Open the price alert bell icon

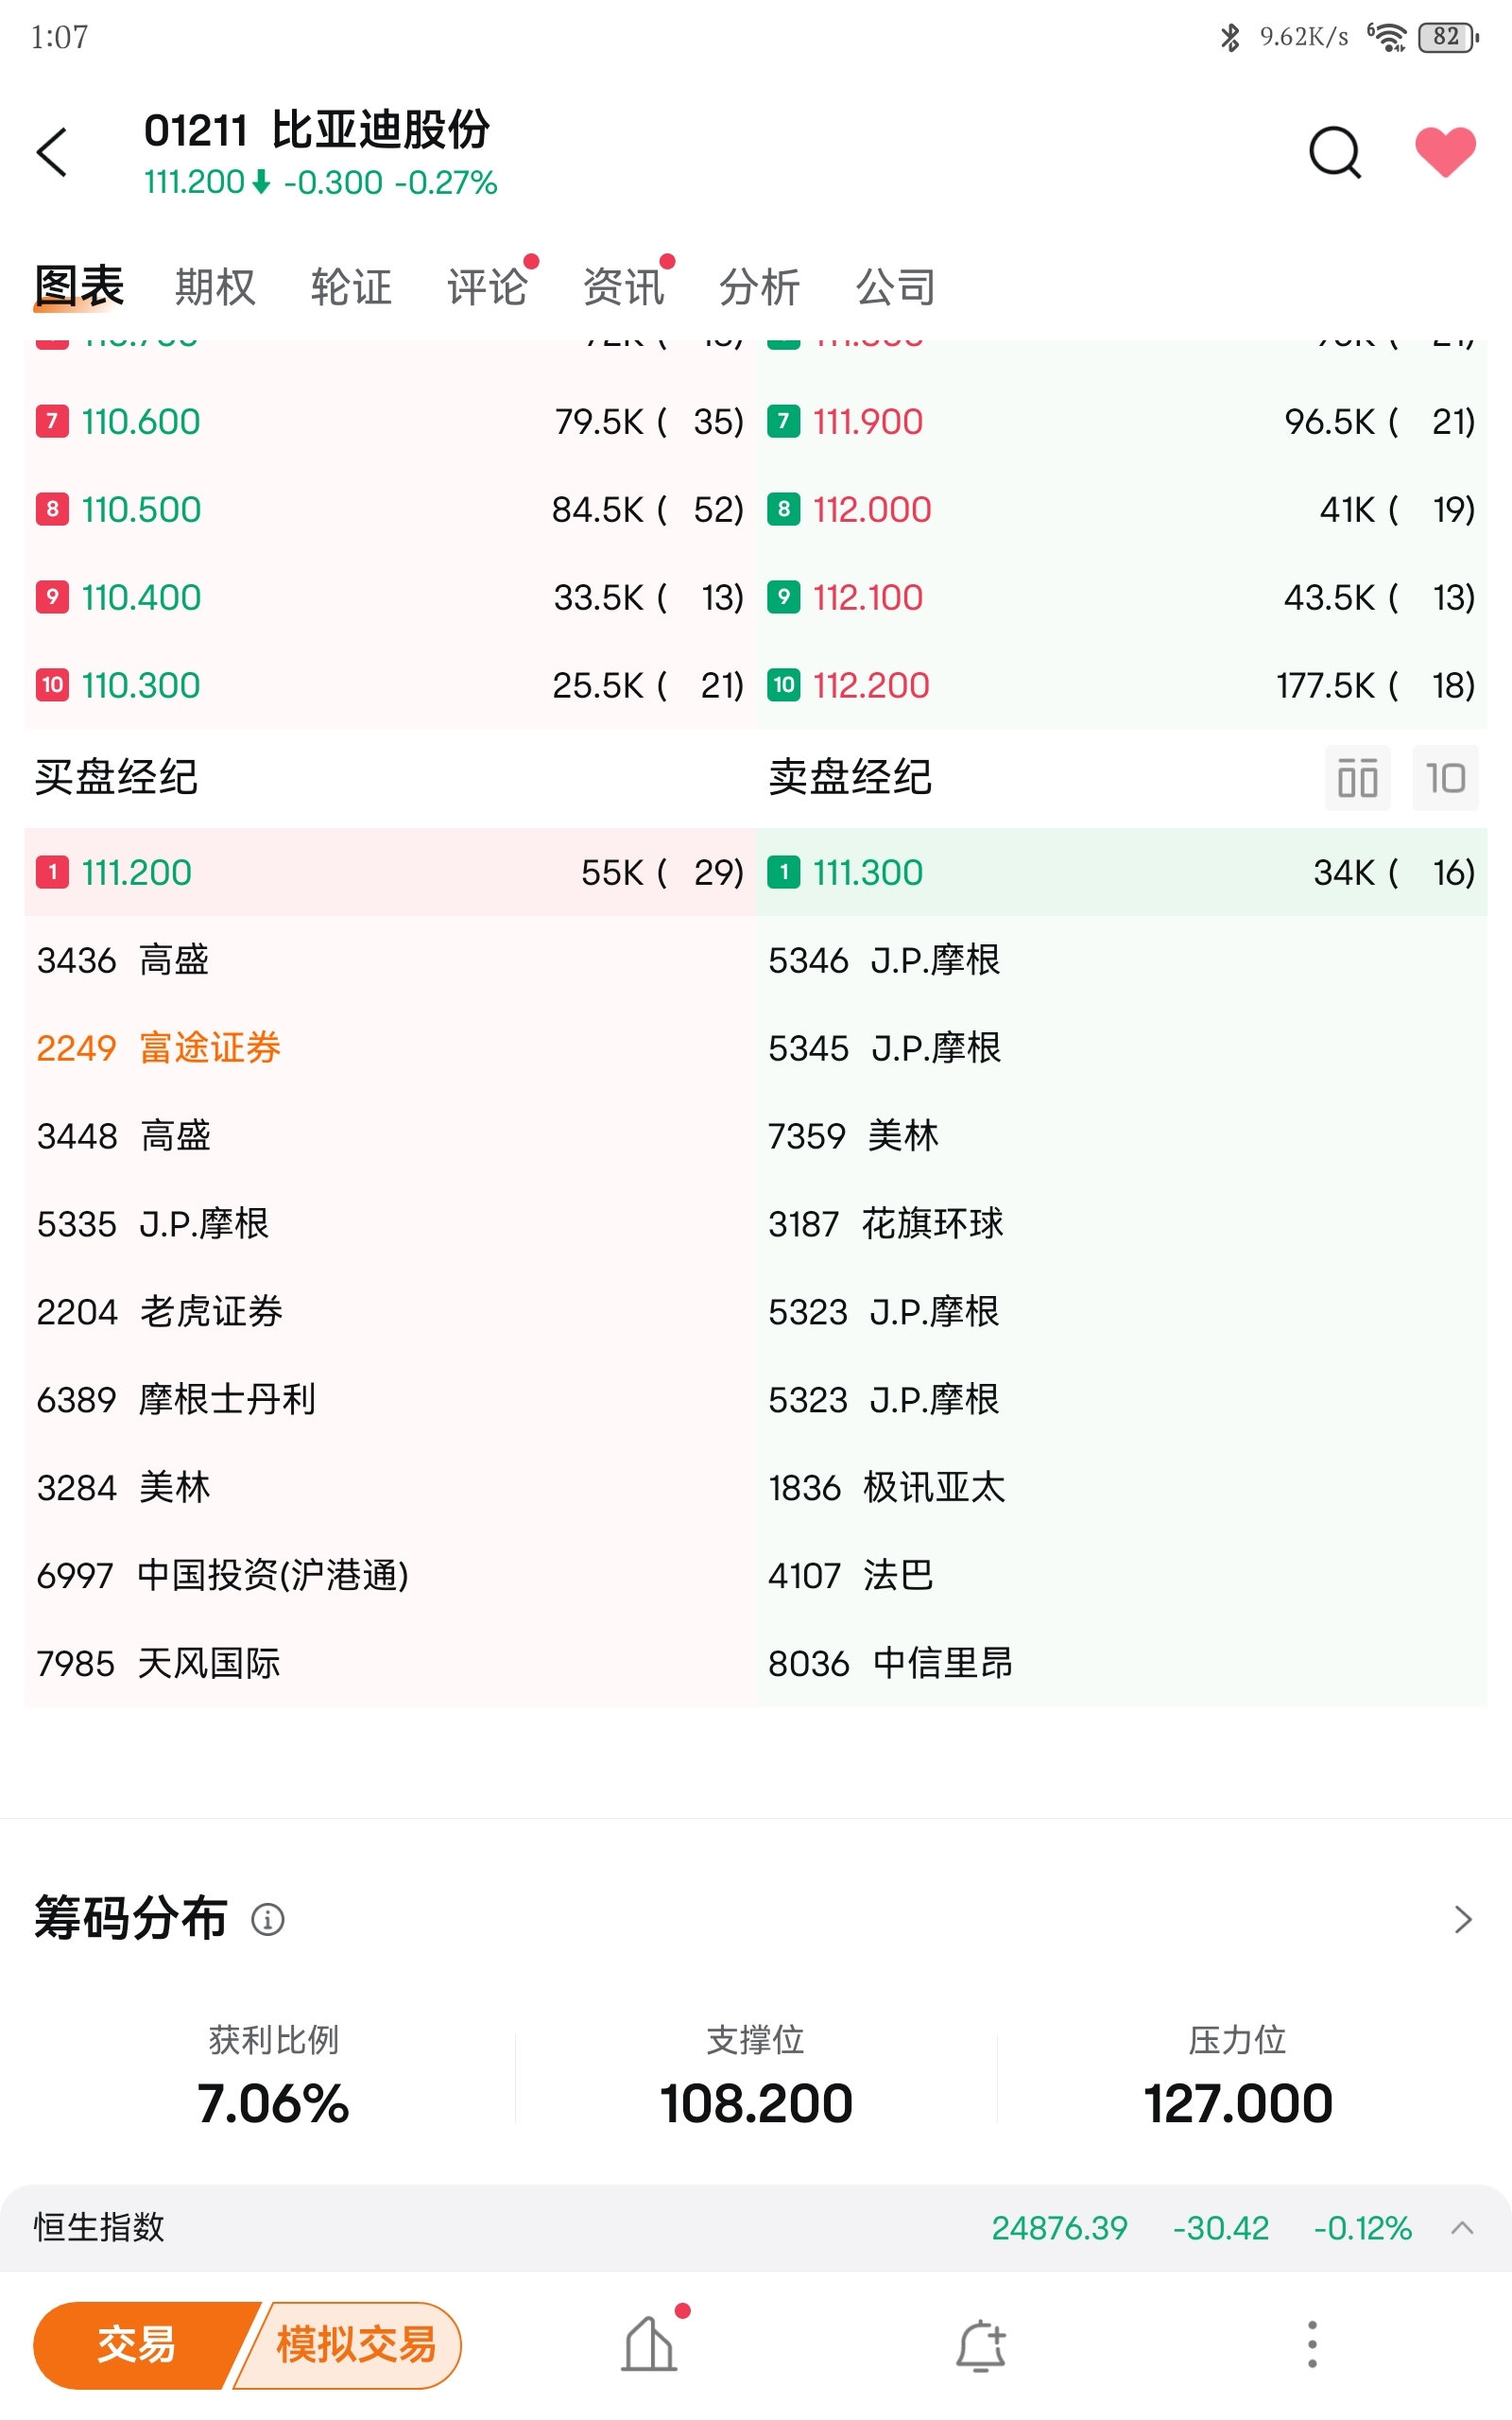[x=980, y=2345]
